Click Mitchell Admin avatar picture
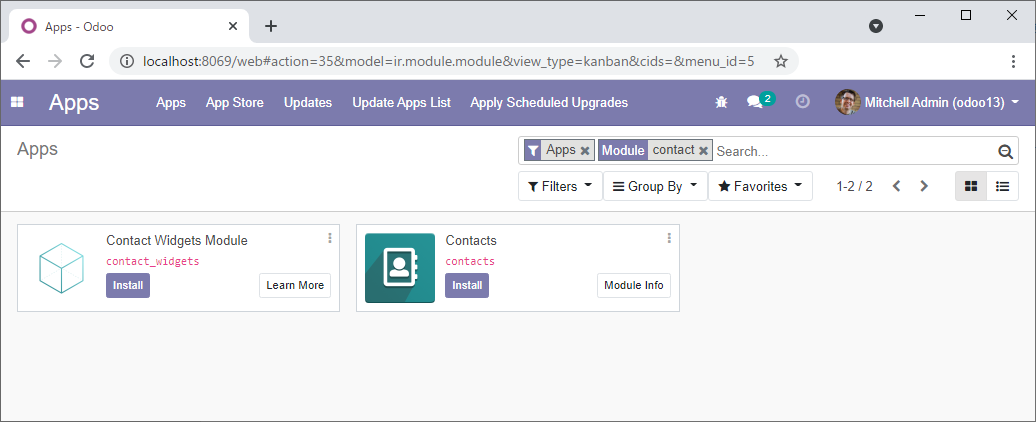 pos(848,102)
